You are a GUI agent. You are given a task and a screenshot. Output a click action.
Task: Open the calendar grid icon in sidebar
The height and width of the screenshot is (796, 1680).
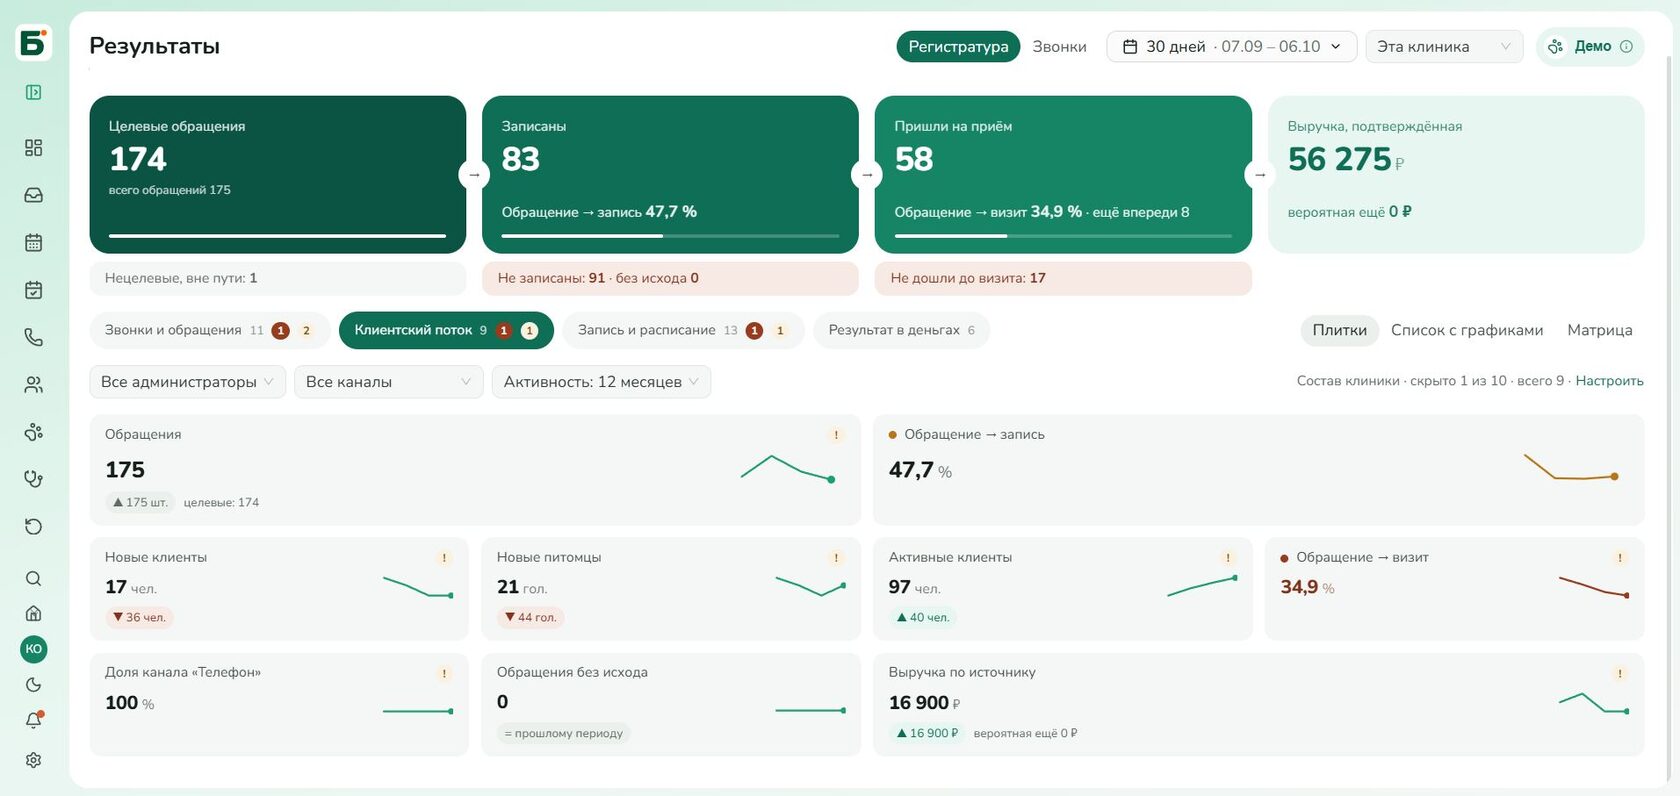point(33,242)
